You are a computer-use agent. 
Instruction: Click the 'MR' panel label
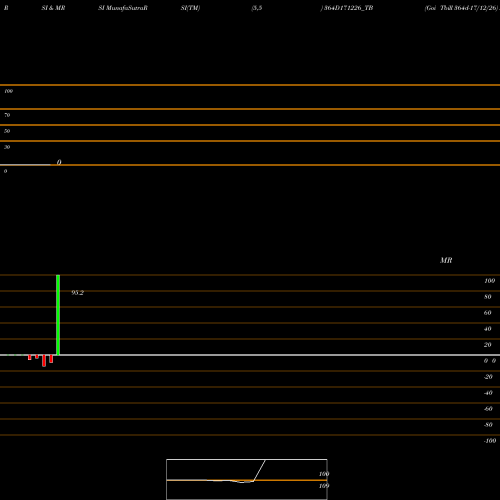point(446,260)
